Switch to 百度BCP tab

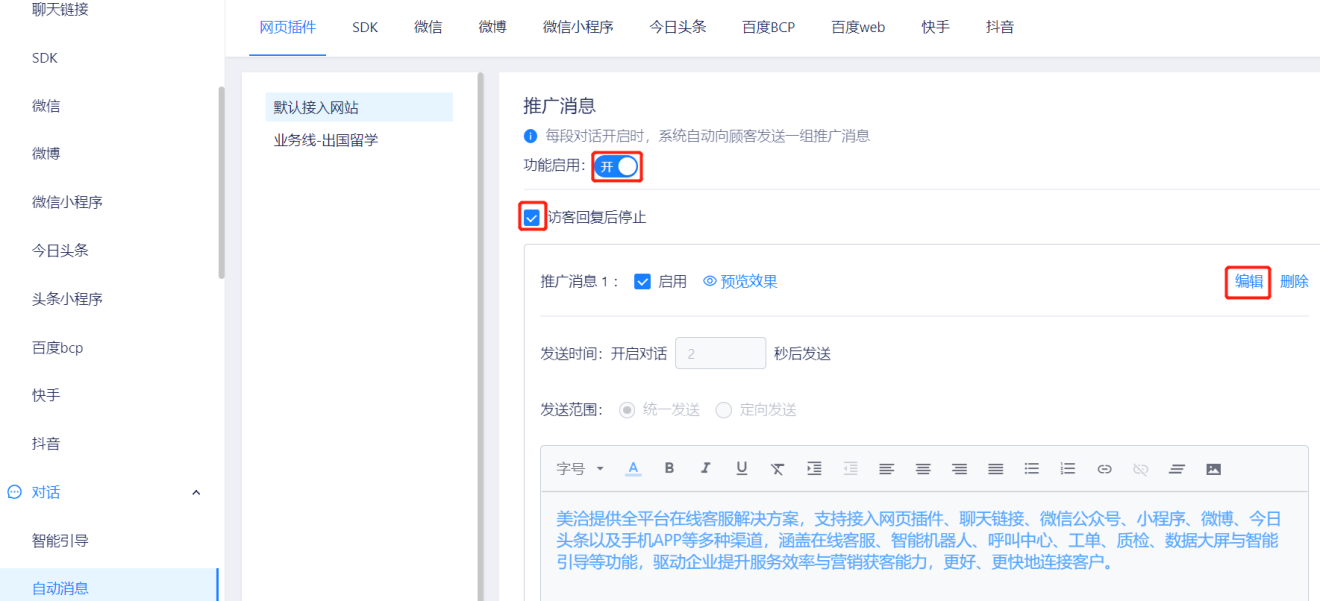pos(768,27)
